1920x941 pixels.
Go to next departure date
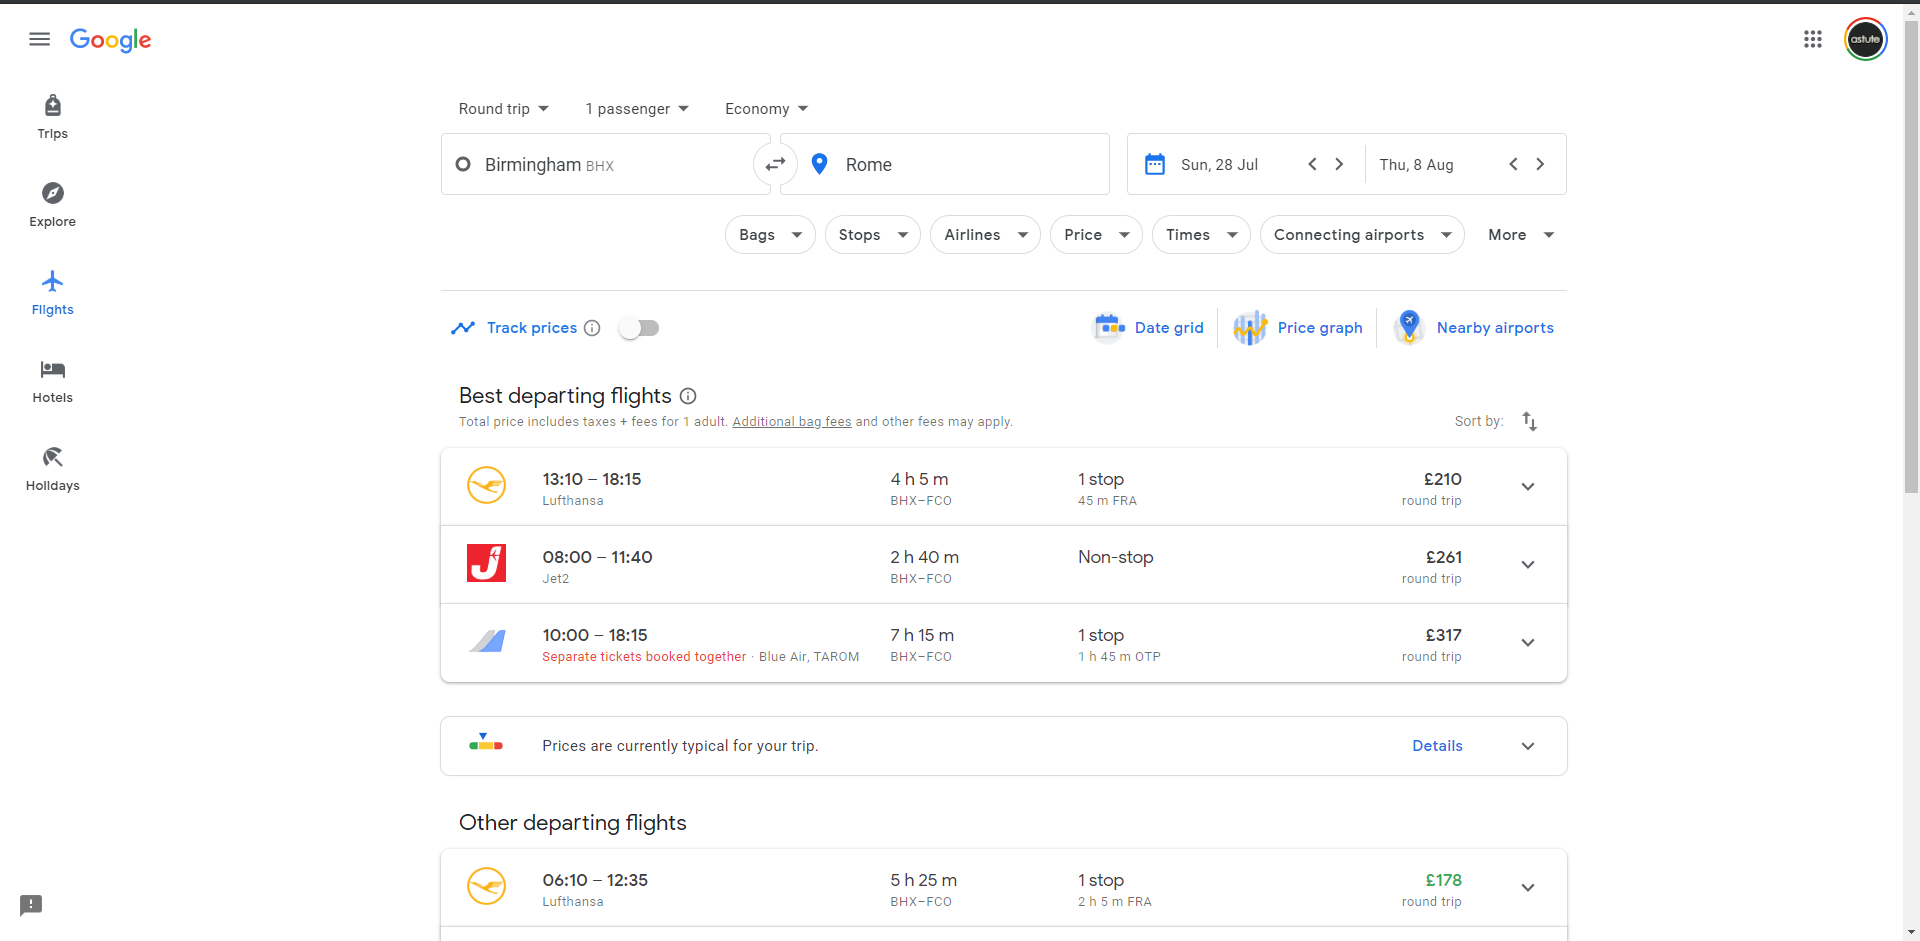coord(1339,164)
